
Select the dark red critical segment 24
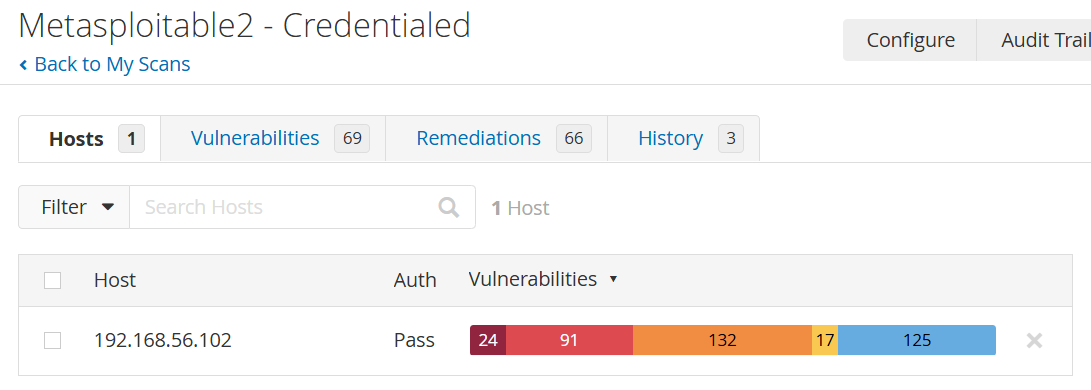click(488, 341)
